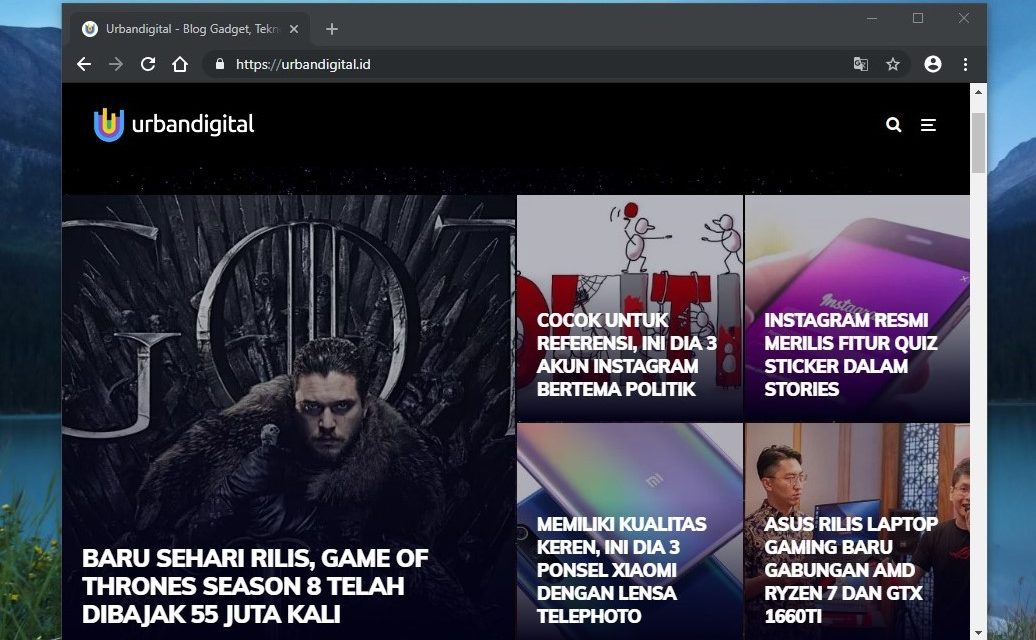Screen dimensions: 1036x640
Task: Click the page scrollbar thumb
Action: pyautogui.click(x=978, y=143)
